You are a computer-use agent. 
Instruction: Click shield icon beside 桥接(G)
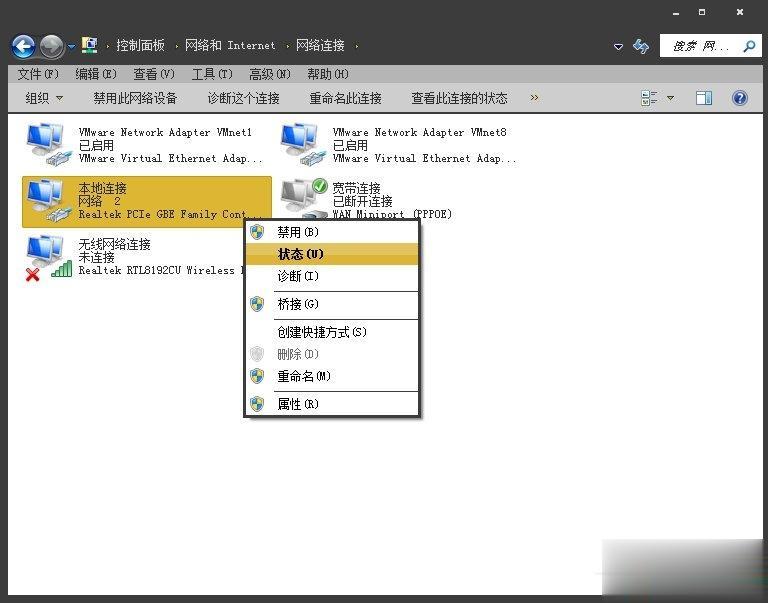point(257,304)
